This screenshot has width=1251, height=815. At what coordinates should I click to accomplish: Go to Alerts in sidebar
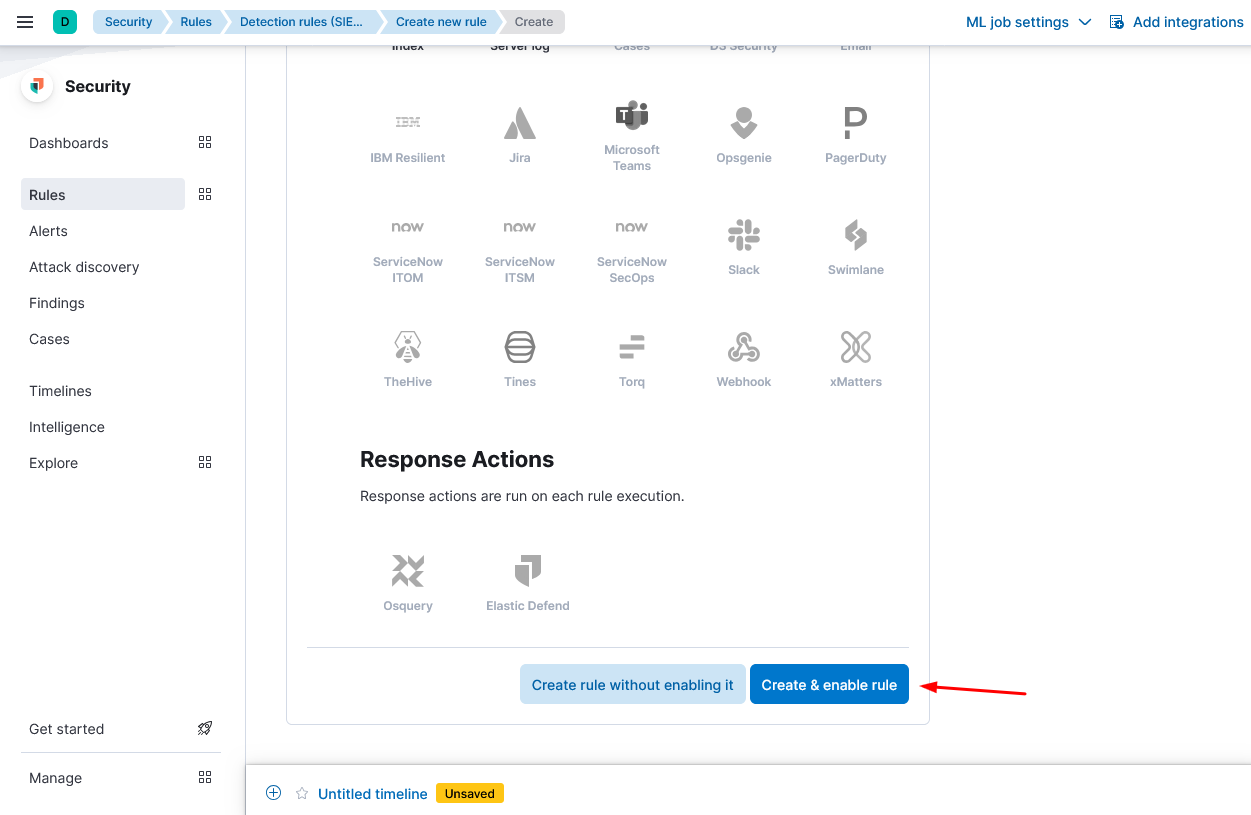point(49,231)
